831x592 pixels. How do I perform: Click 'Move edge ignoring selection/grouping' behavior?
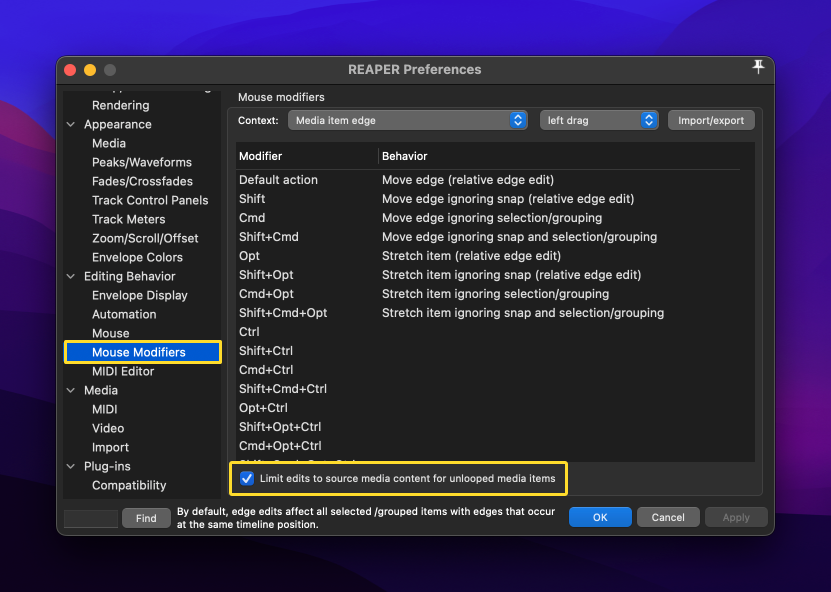(492, 218)
